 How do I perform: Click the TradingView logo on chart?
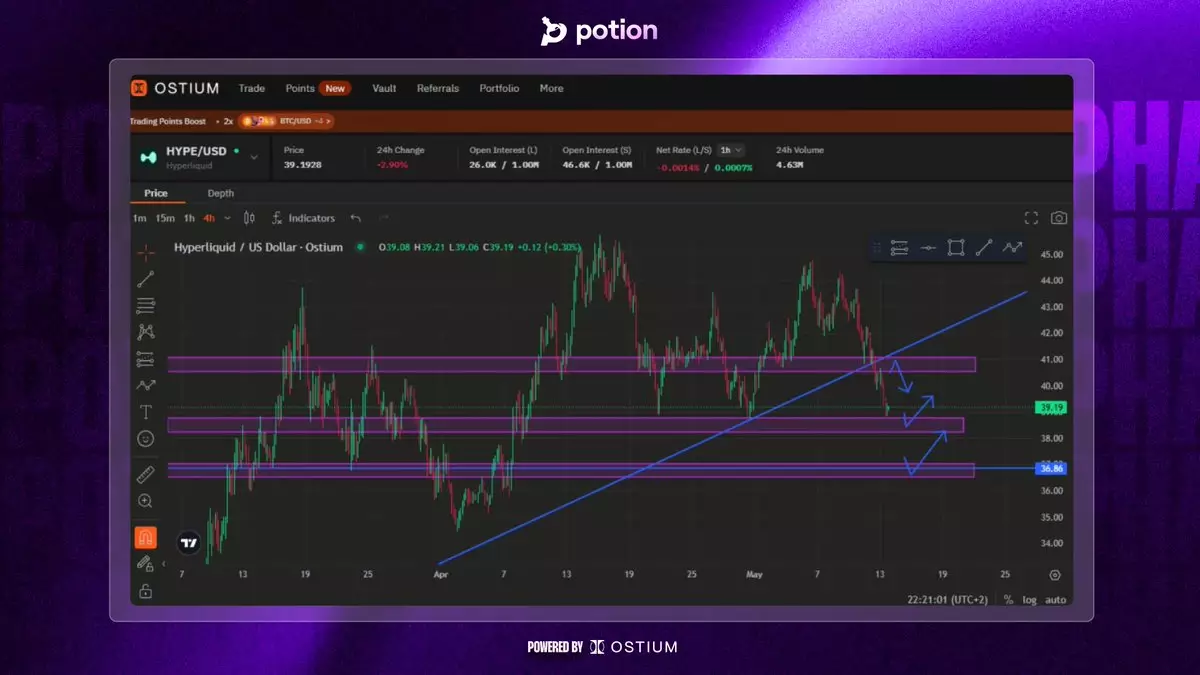[188, 543]
